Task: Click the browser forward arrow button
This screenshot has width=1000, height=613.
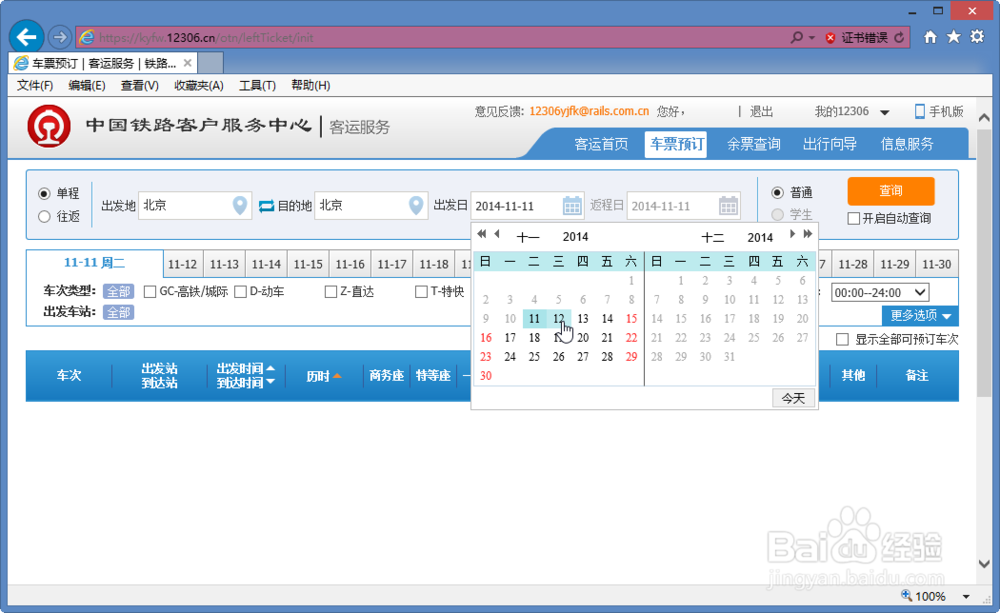Action: [x=59, y=37]
